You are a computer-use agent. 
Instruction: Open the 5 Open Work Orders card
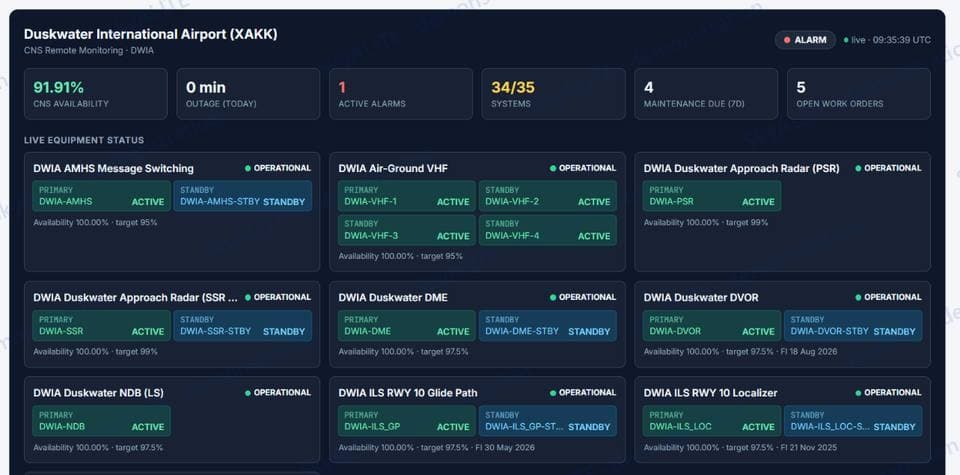pyautogui.click(x=859, y=94)
